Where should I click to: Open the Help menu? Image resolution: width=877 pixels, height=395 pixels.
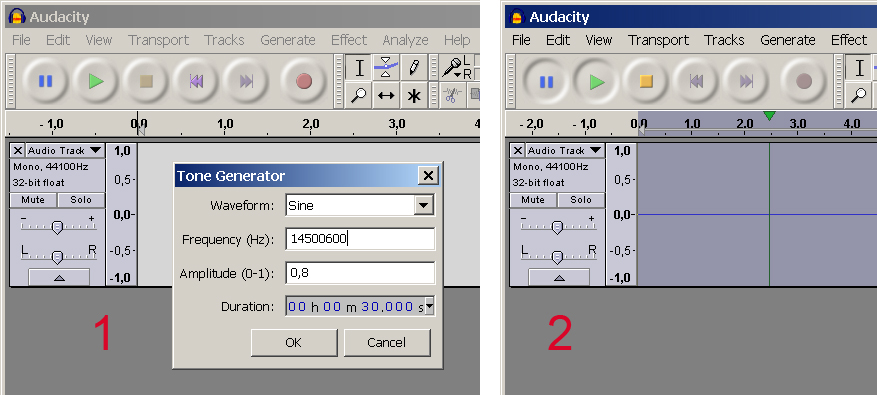click(457, 40)
